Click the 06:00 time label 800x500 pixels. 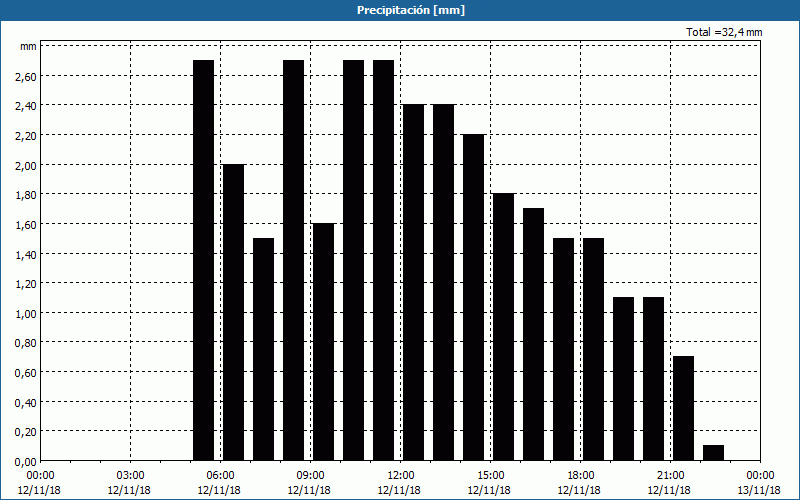point(220,476)
